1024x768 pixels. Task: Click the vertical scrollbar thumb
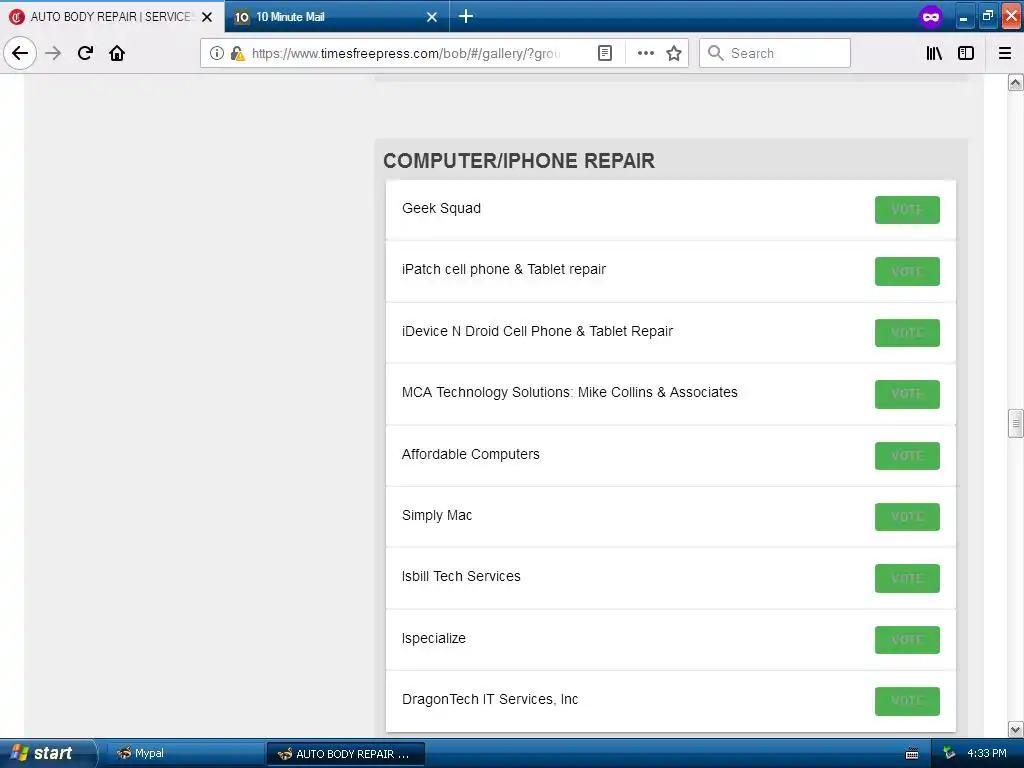click(1015, 423)
